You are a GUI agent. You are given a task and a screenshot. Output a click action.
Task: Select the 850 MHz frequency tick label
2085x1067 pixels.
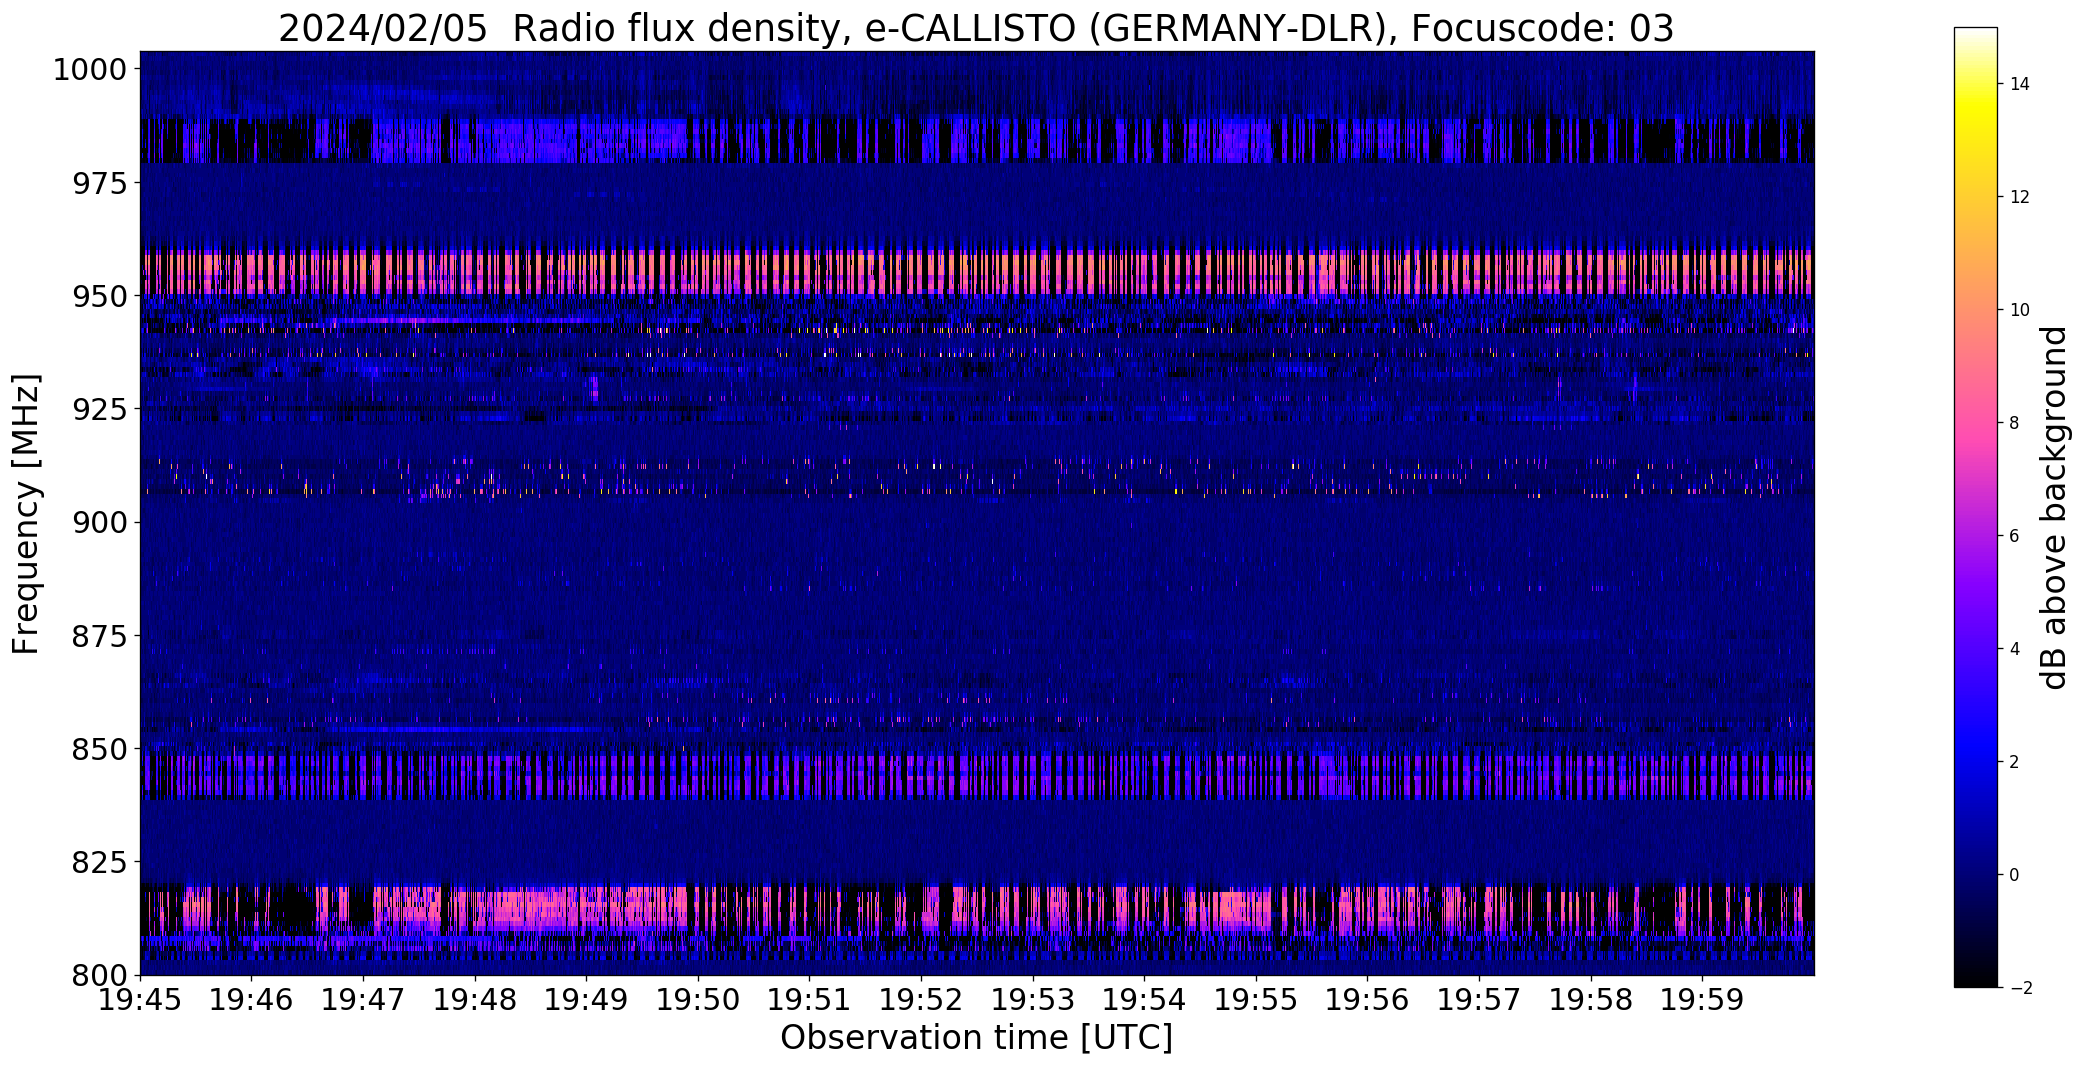pos(100,748)
